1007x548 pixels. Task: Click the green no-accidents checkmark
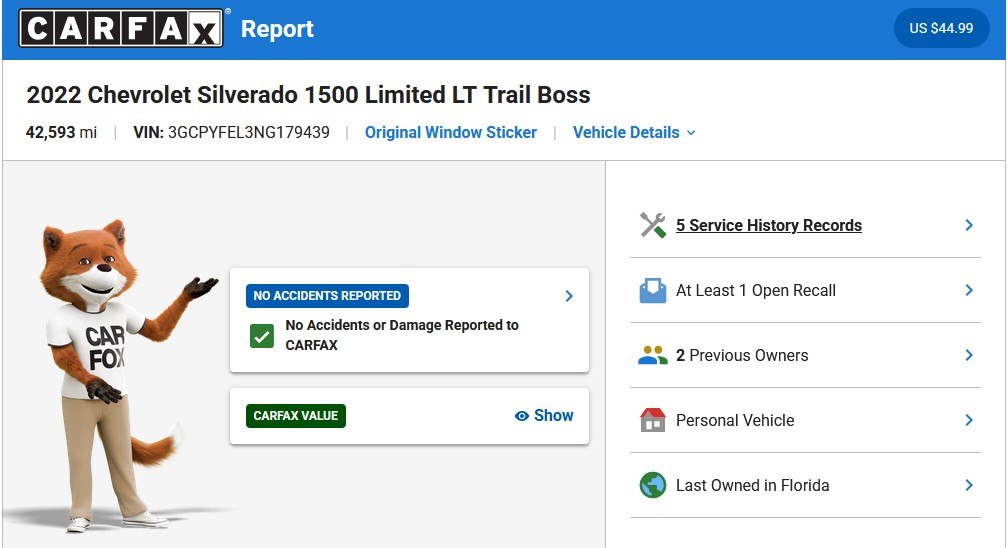click(261, 335)
